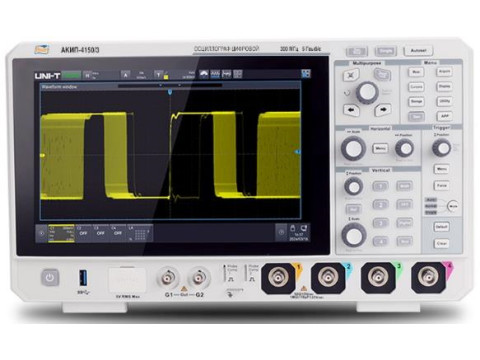This screenshot has height=360, width=480.
Task: Push the Autoset button
Action: click(418, 51)
